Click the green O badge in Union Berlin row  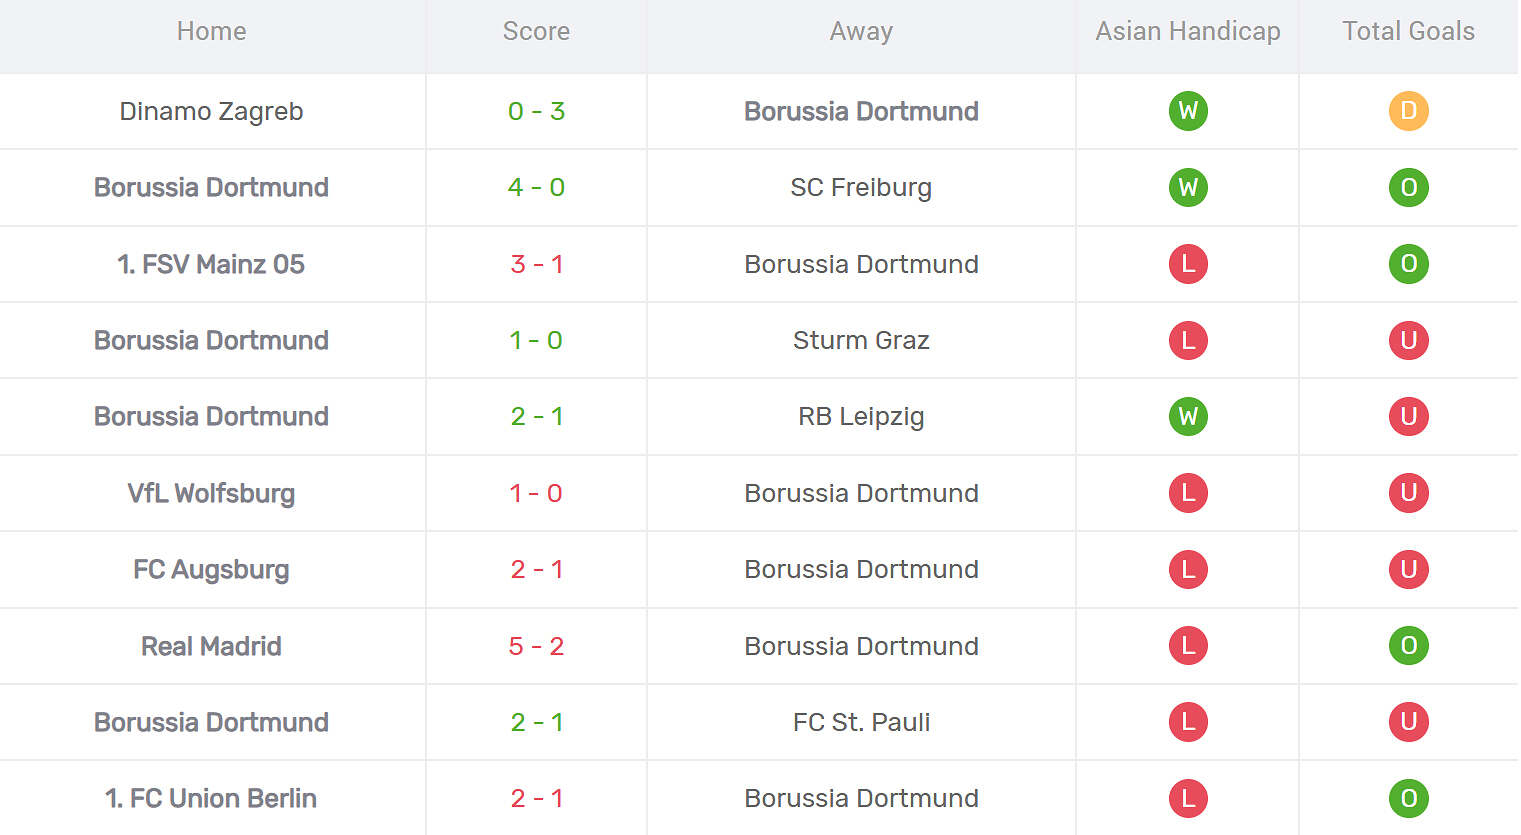[x=1408, y=798]
